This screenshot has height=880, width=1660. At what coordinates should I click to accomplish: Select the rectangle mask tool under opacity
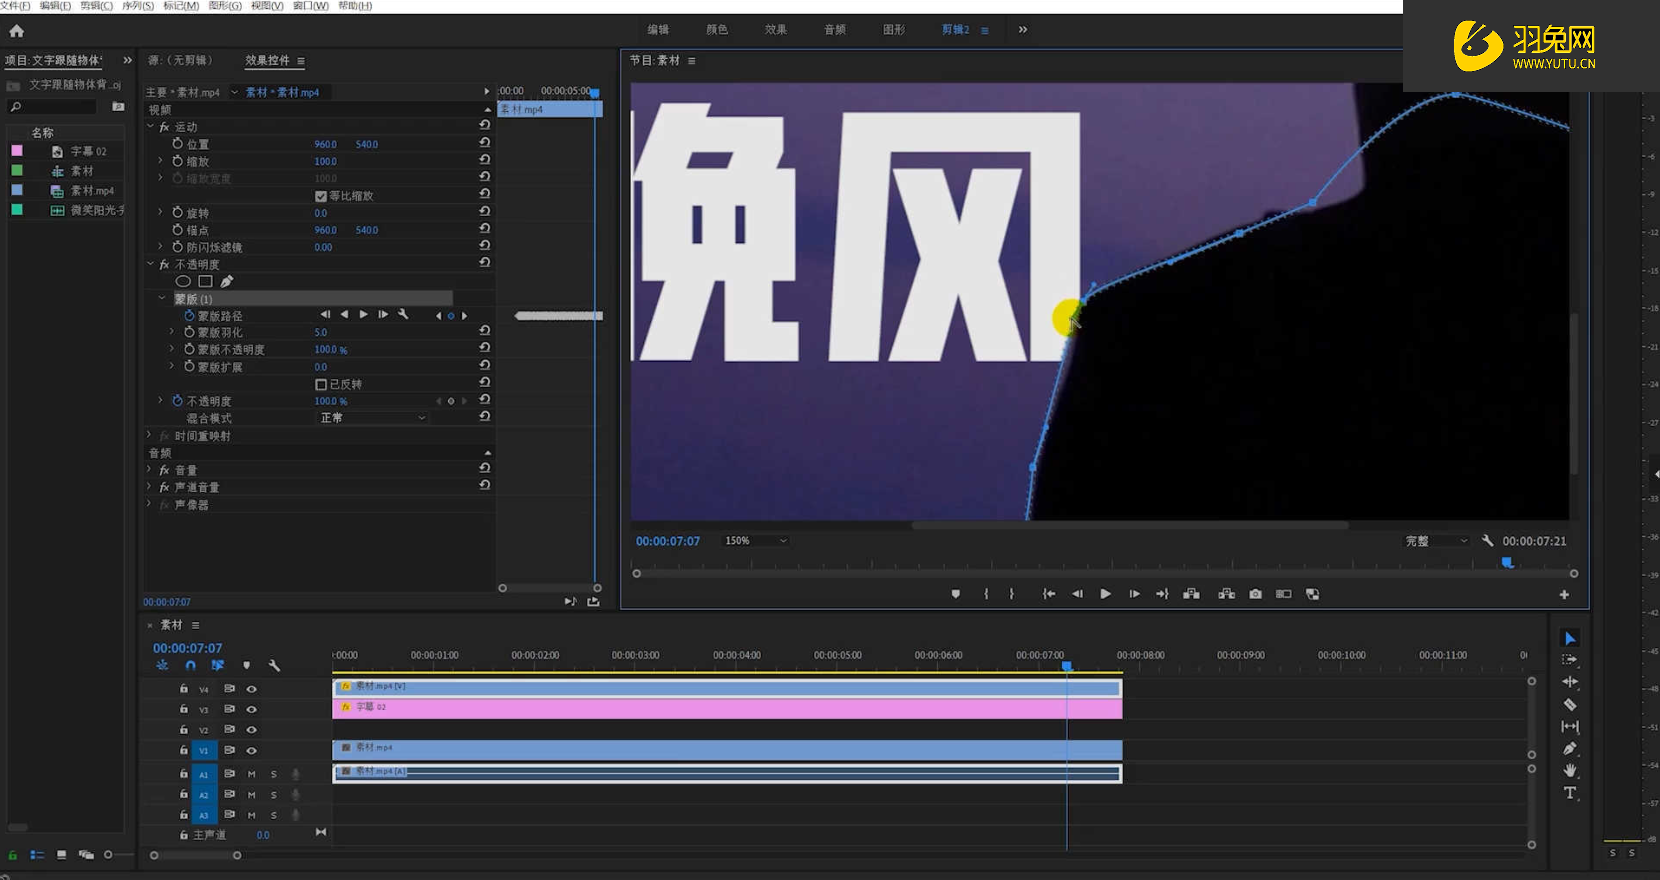205,281
